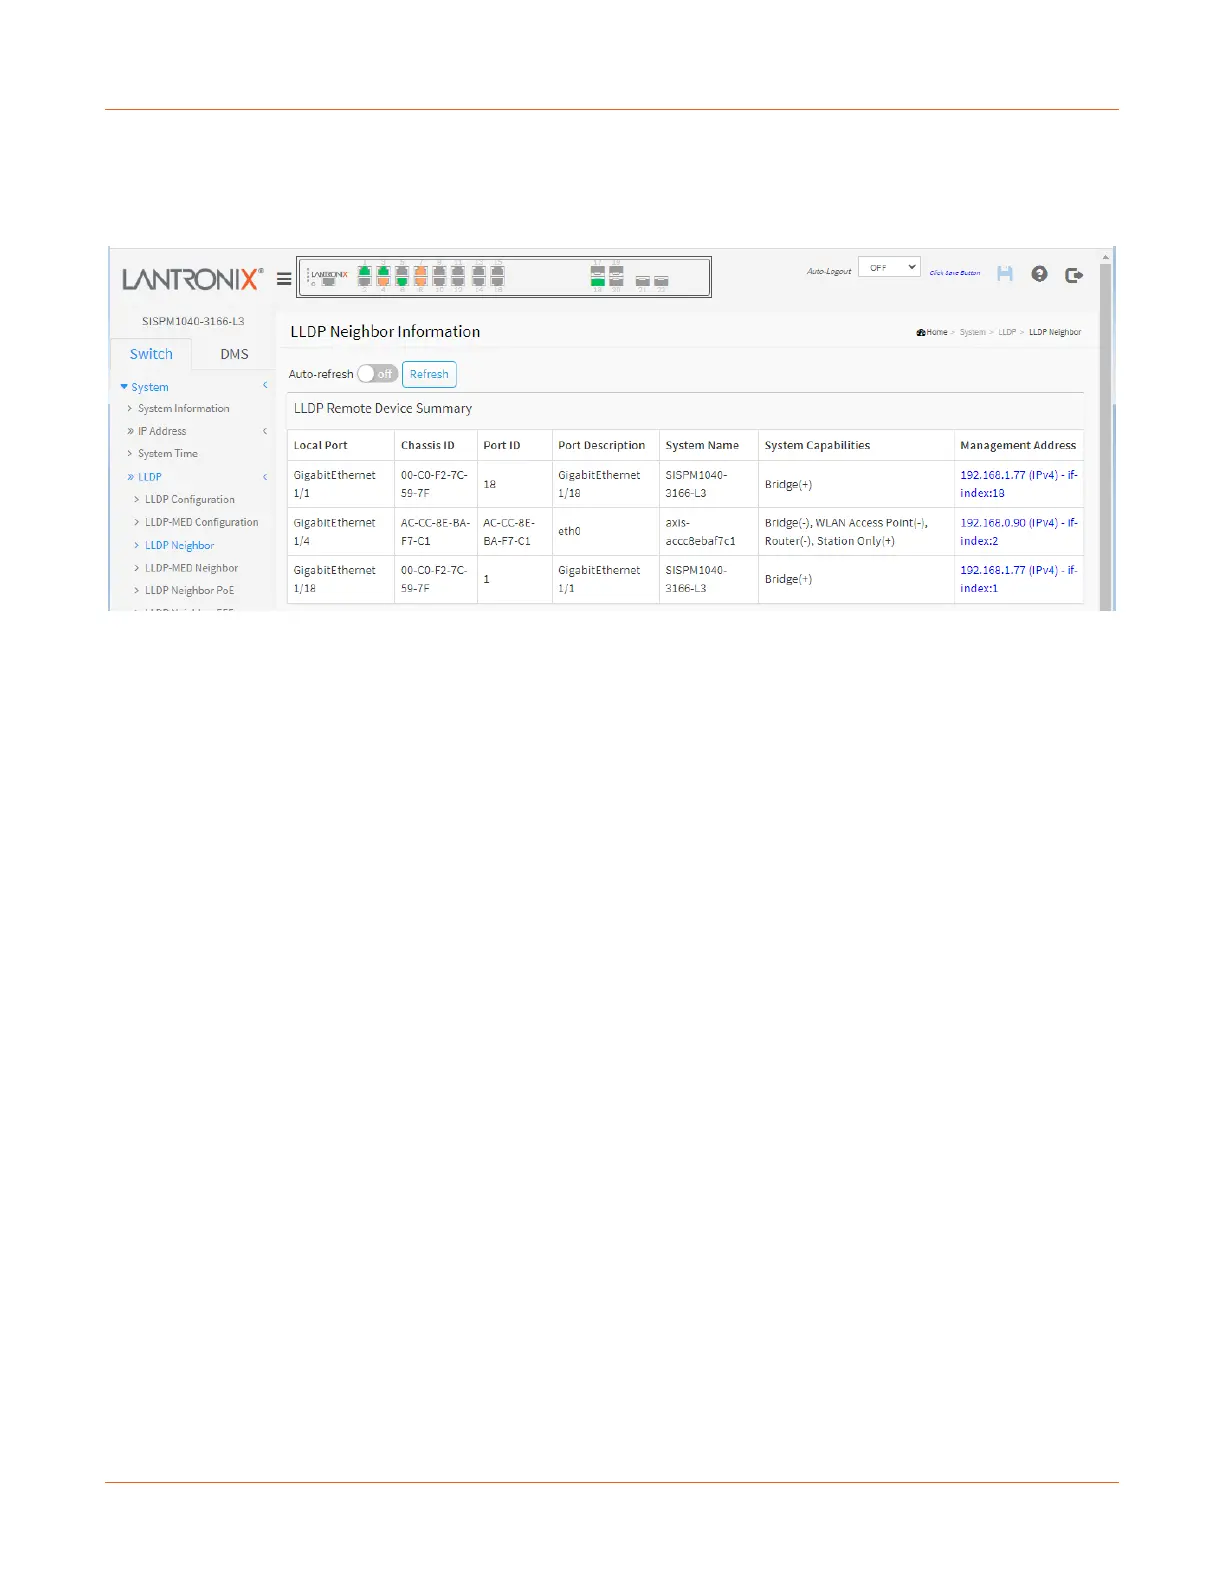Click the save configuration floppy icon
The height and width of the screenshot is (1584, 1224).
(1005, 273)
